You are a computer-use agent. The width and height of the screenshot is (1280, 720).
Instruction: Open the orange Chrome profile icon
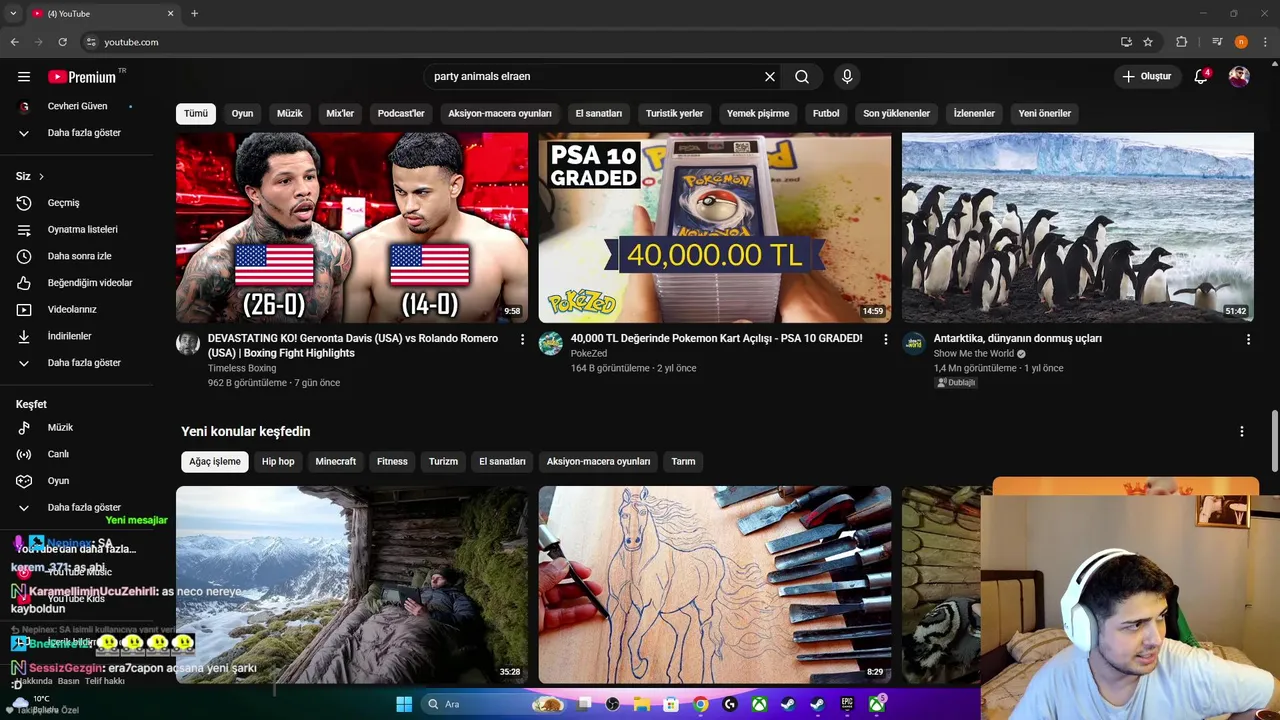[x=1241, y=42]
